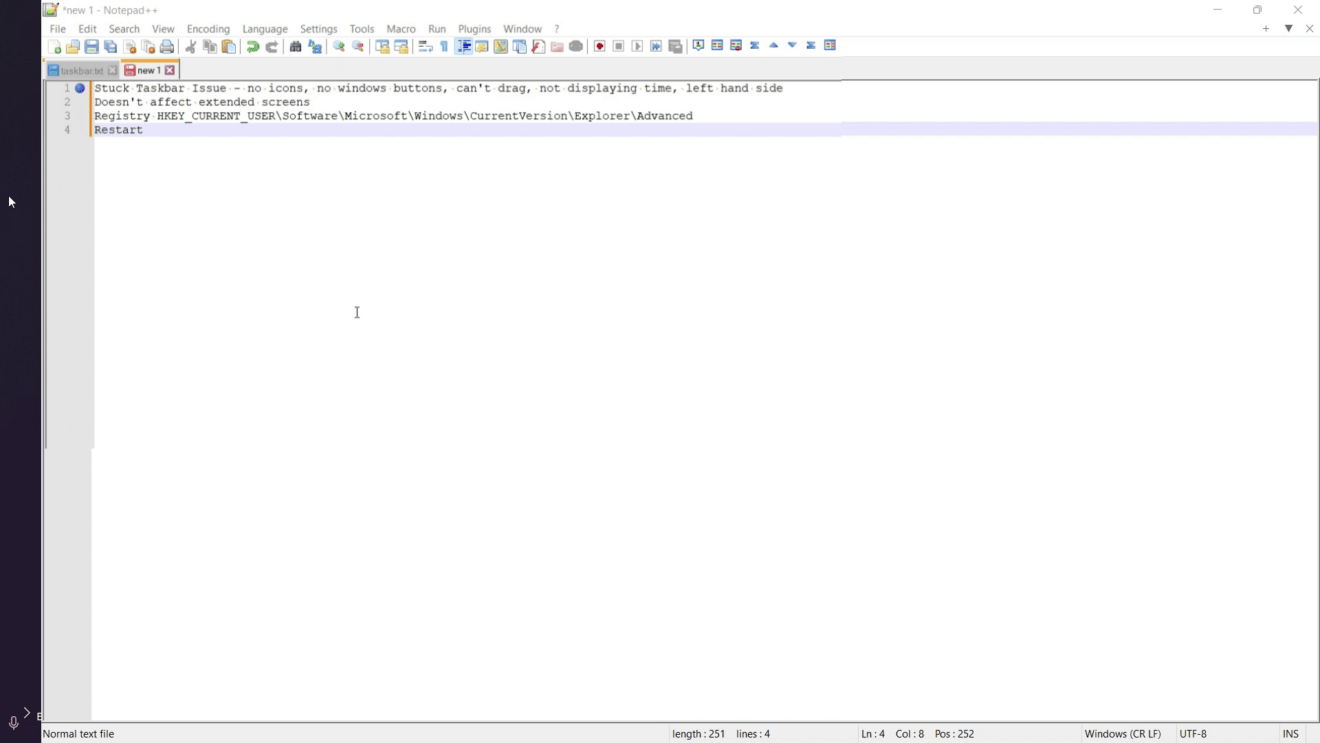Click the UTF-8 encoding status field
Screen dimensions: 1320x743
tap(1193, 734)
